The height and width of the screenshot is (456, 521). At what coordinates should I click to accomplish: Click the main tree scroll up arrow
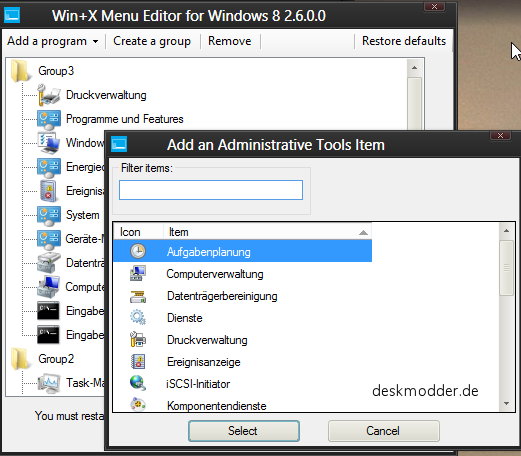[x=414, y=68]
